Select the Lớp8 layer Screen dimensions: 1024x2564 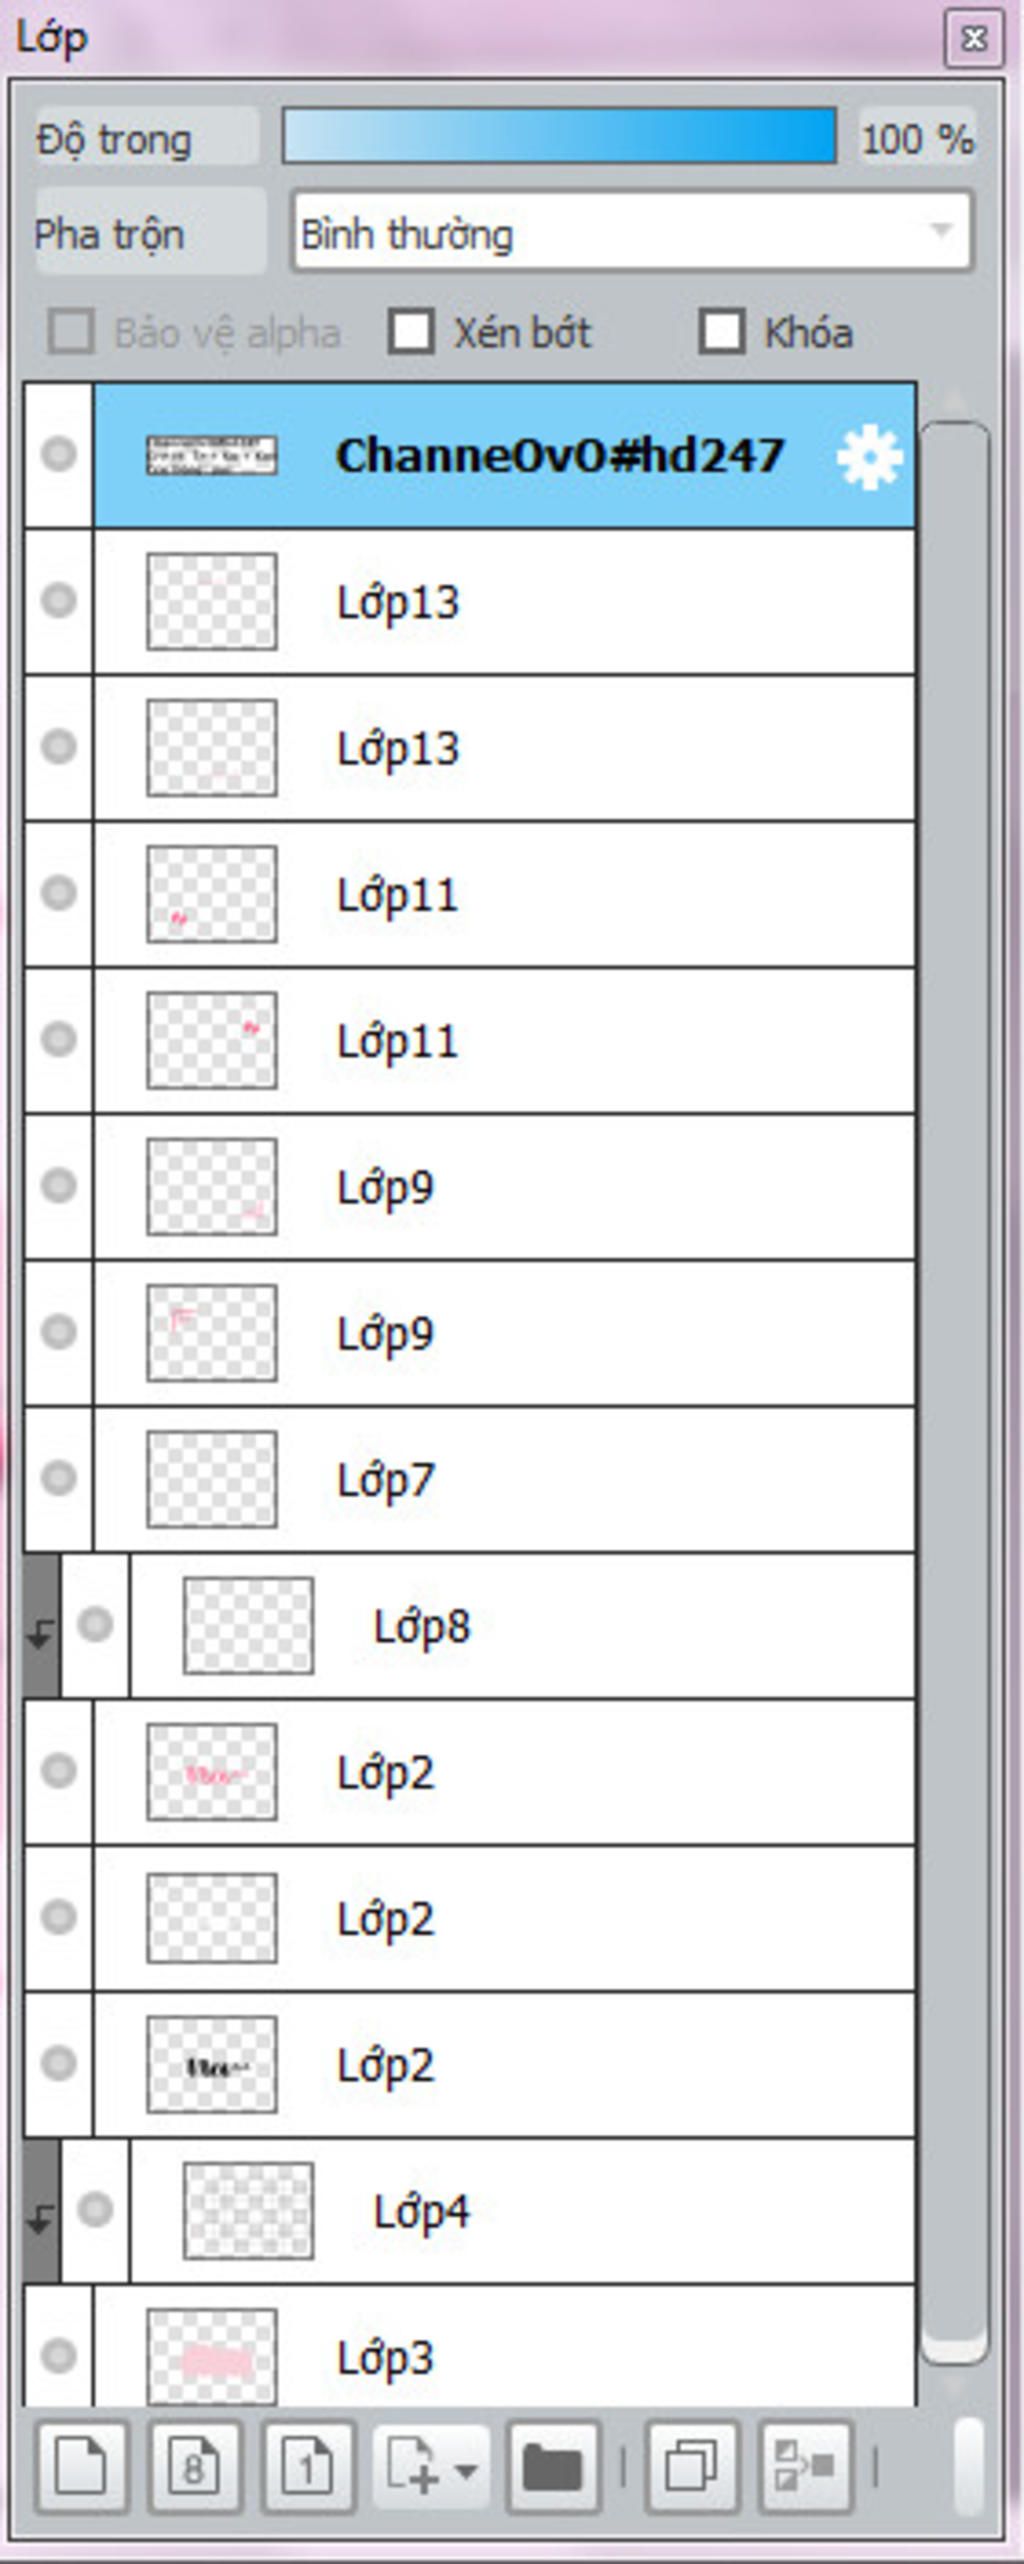point(523,1626)
